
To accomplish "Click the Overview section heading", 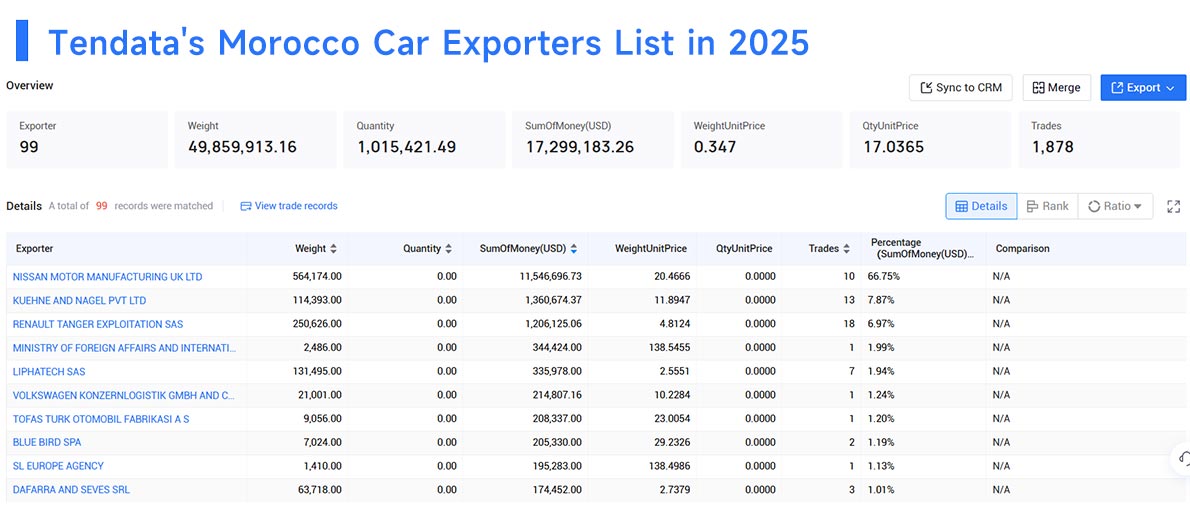I will click(x=30, y=86).
